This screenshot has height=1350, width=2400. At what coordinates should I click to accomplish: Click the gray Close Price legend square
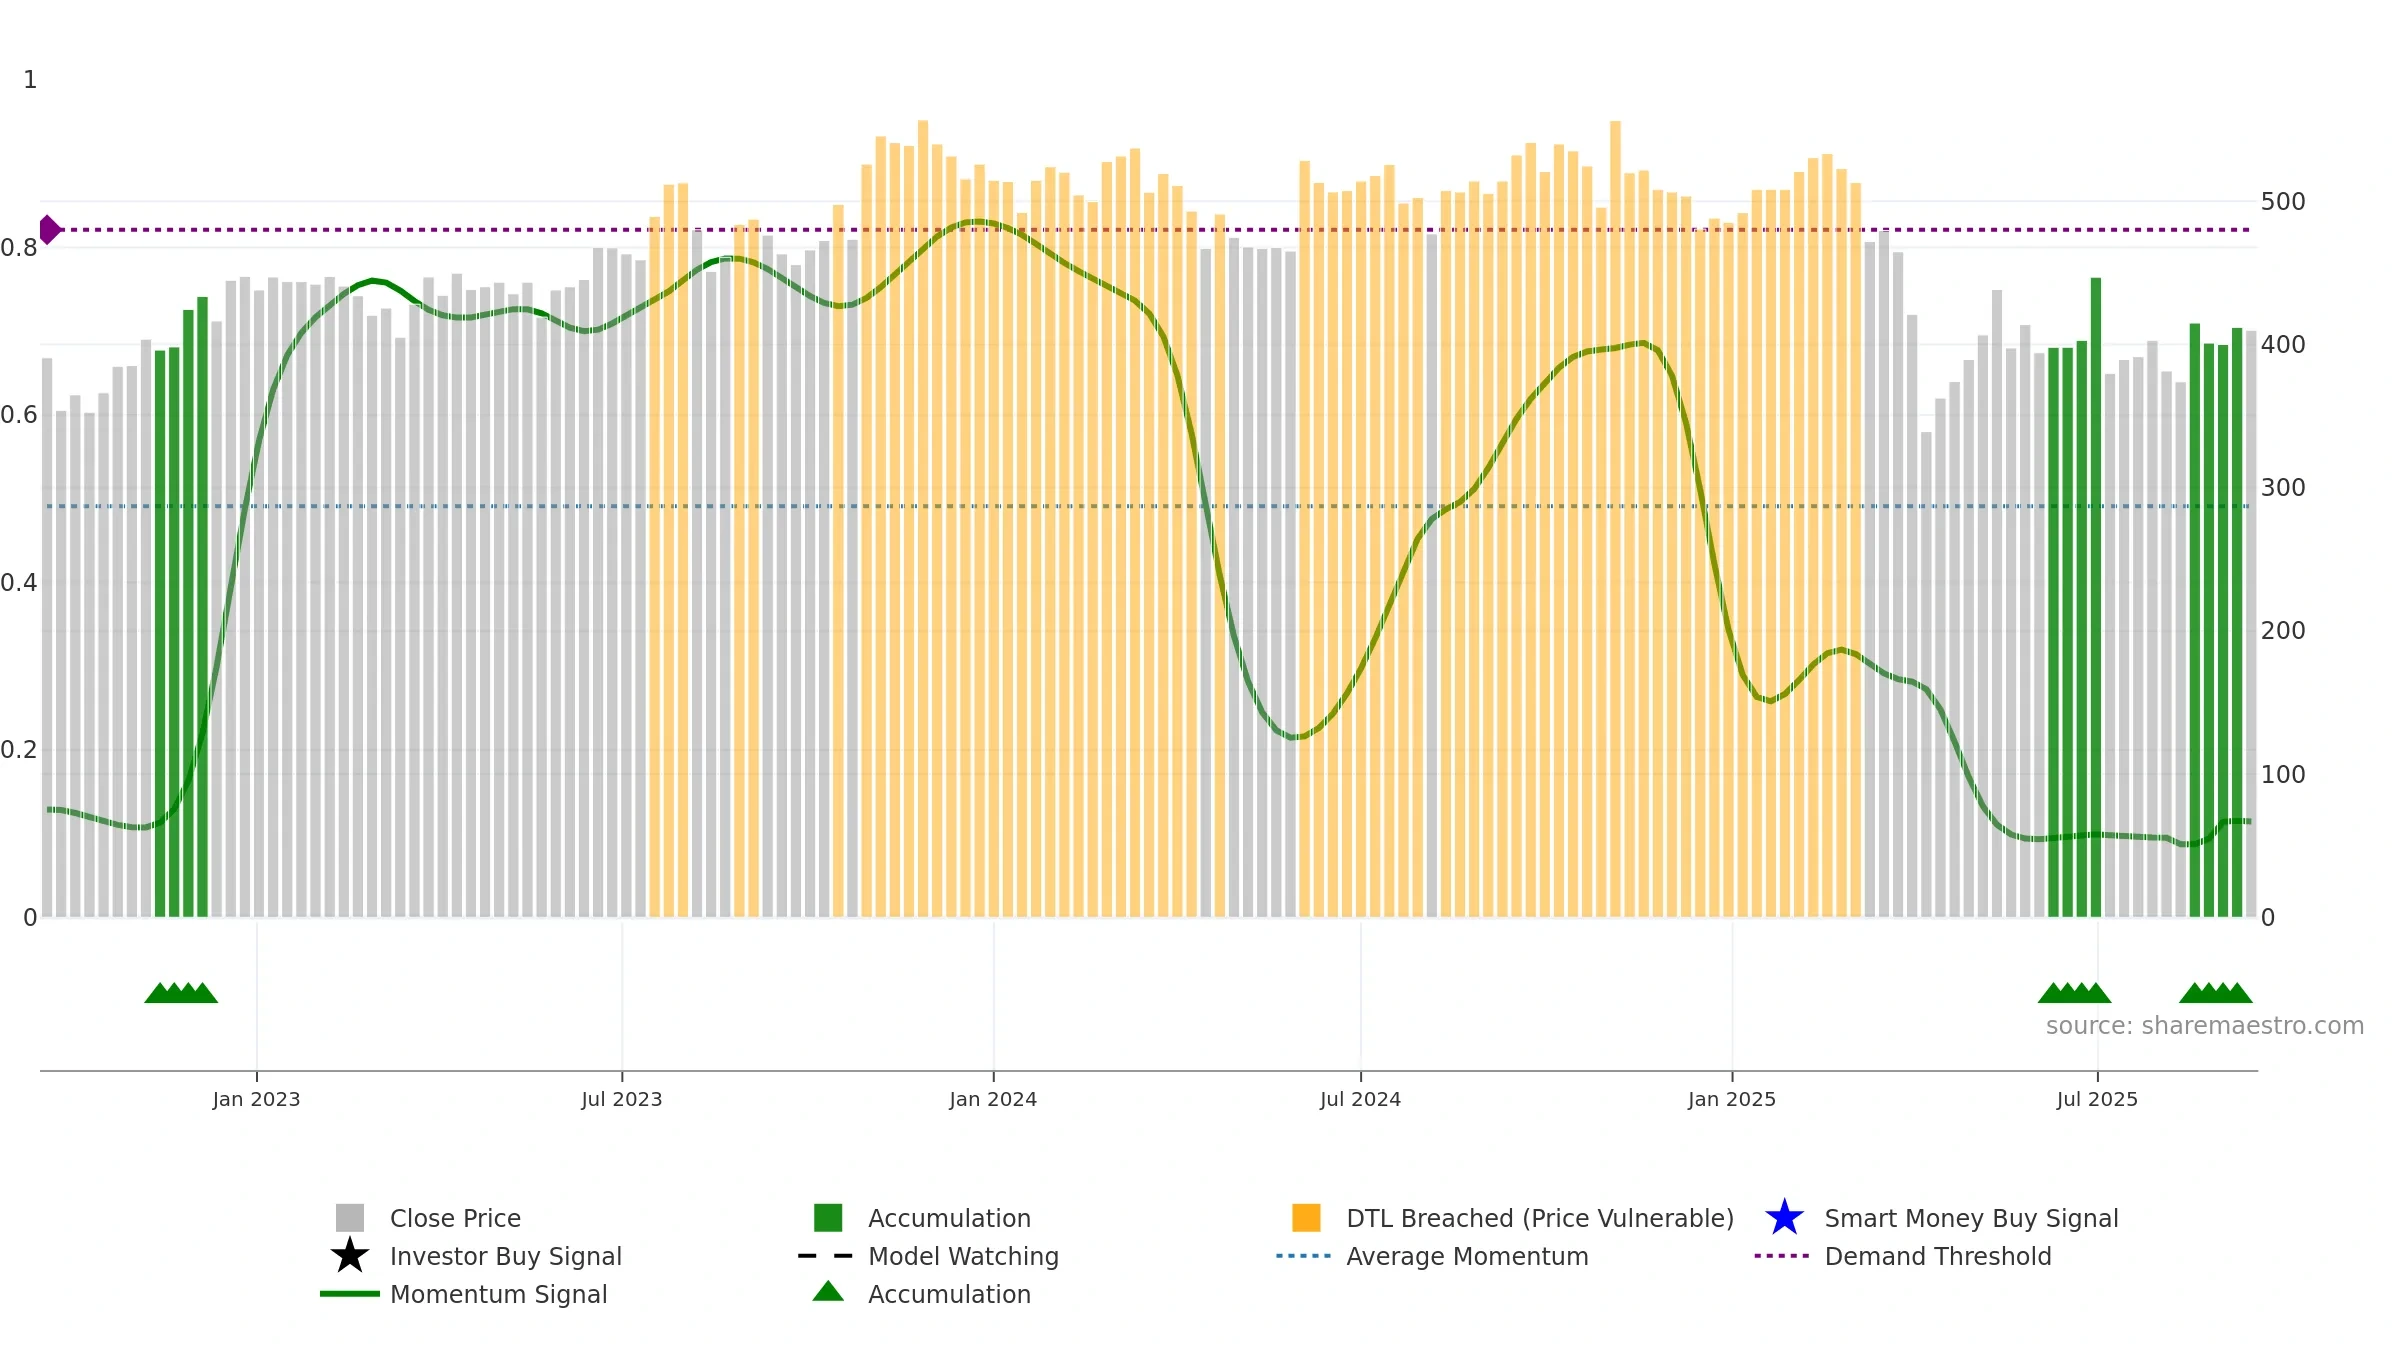coord(350,1218)
